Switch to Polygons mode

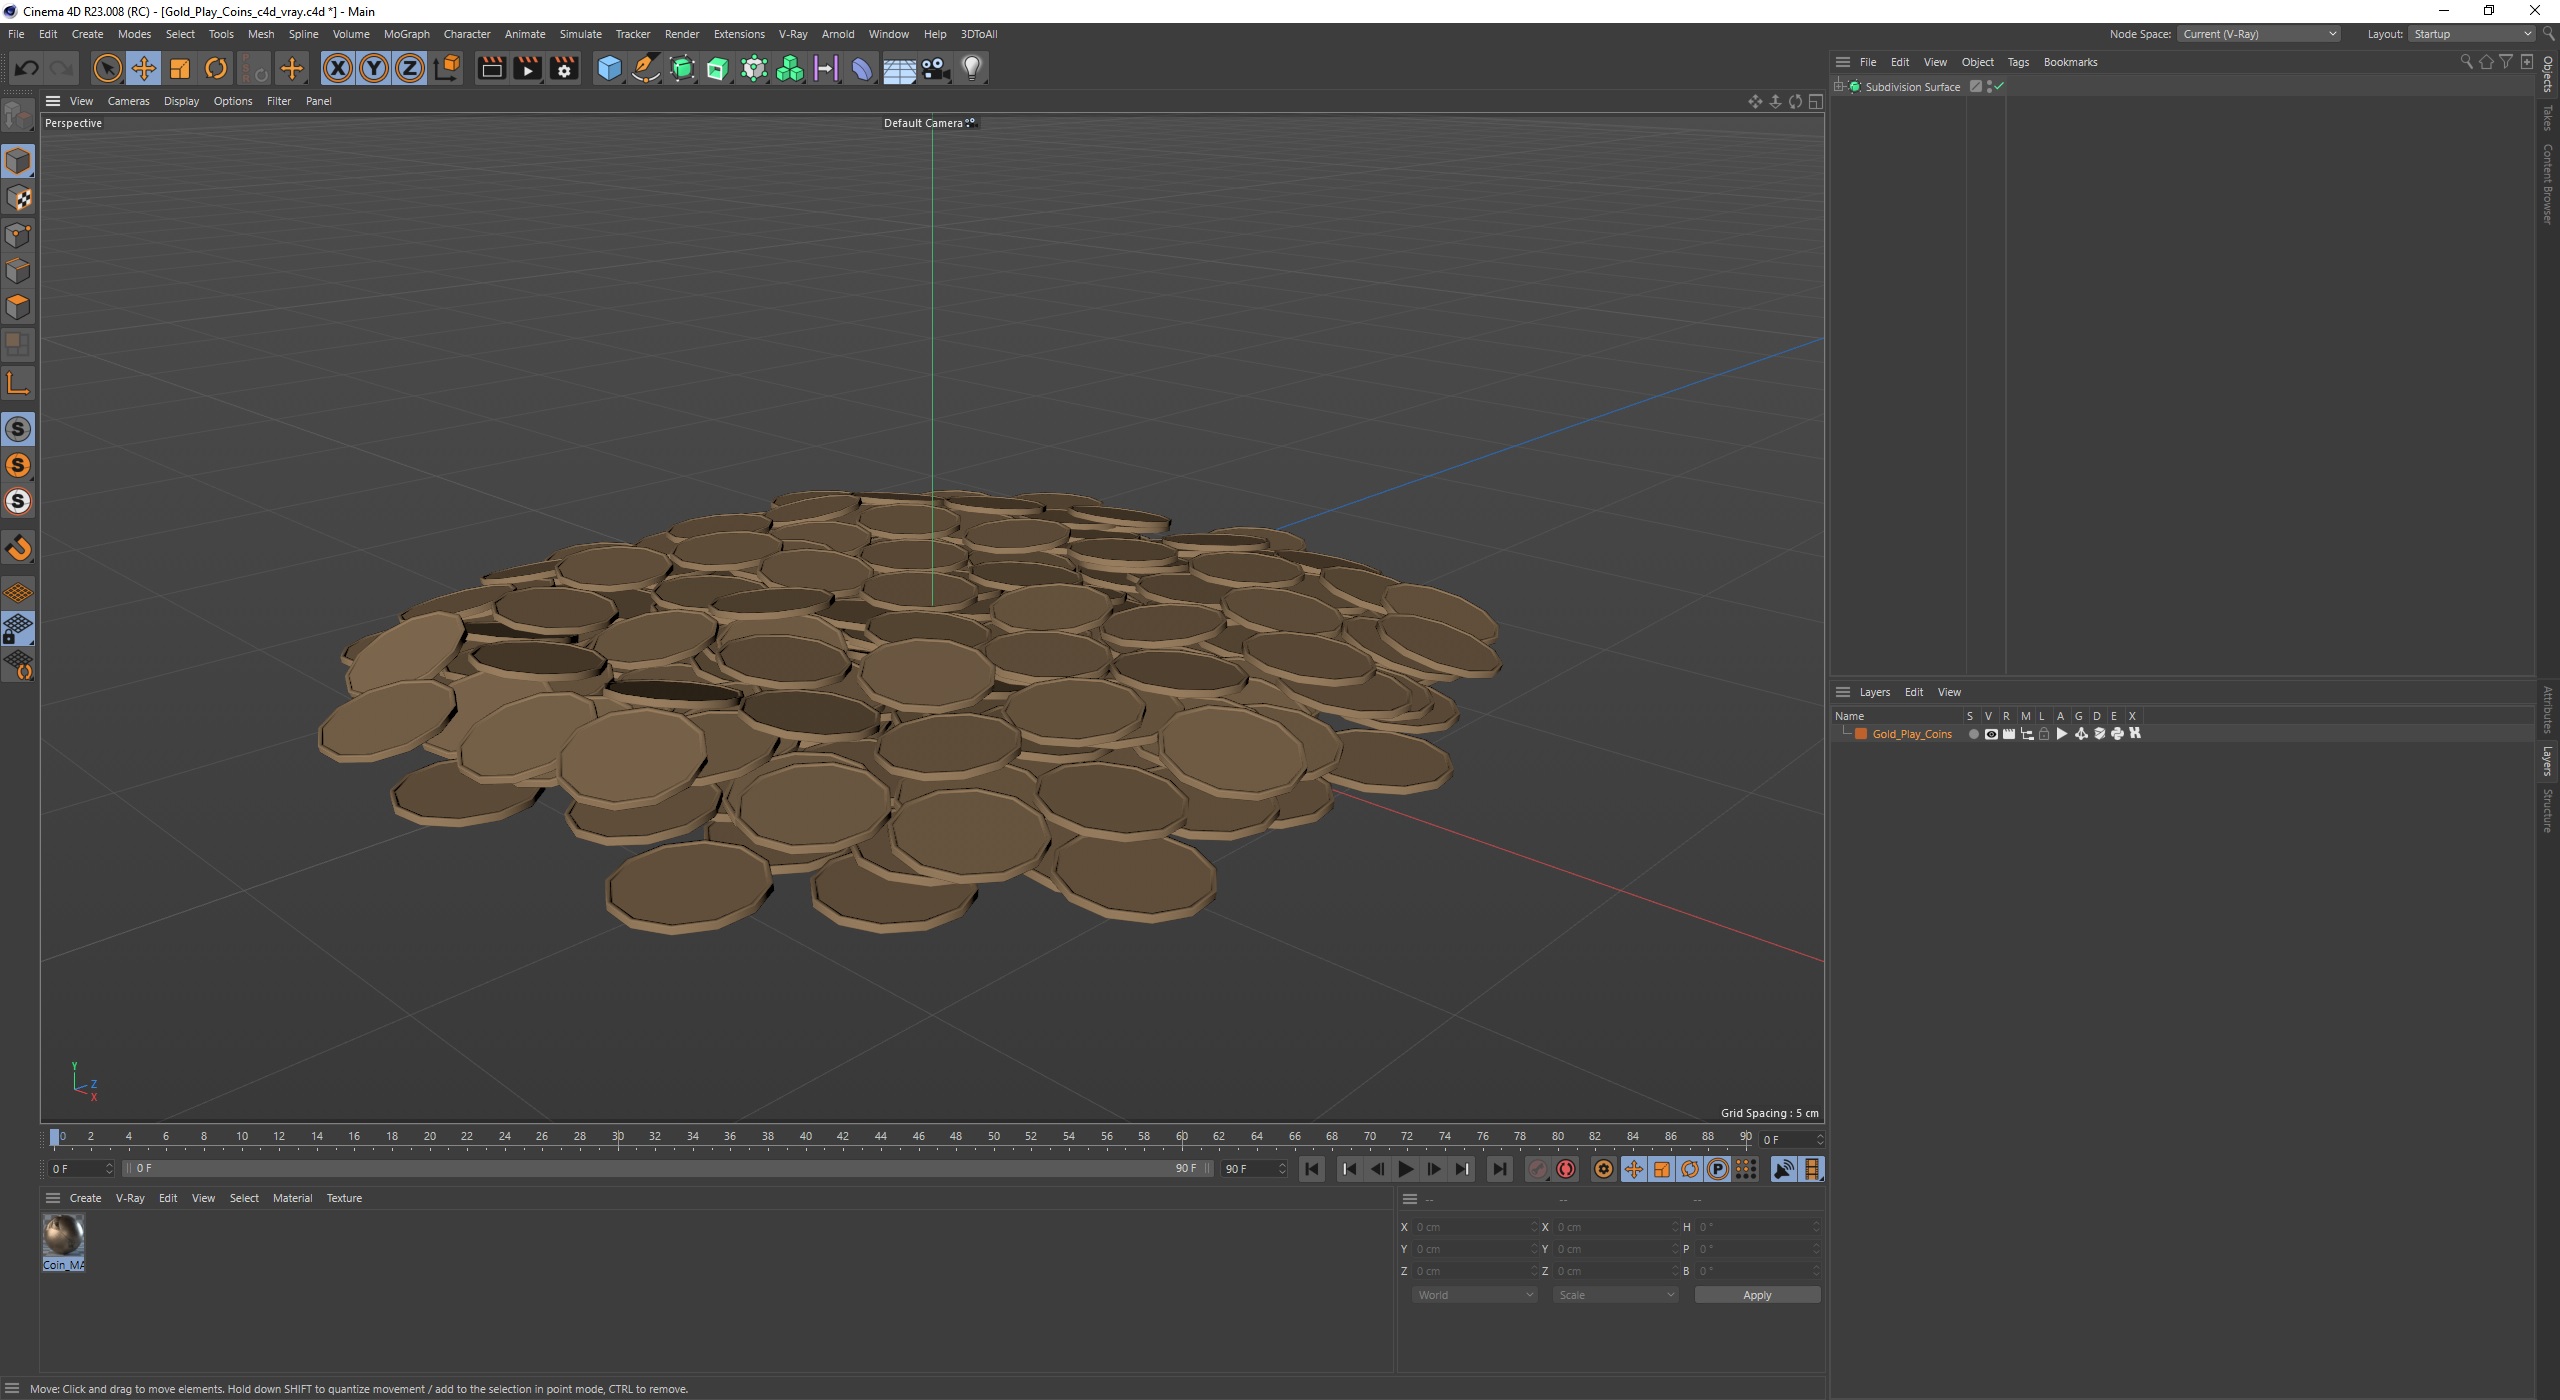(18, 307)
